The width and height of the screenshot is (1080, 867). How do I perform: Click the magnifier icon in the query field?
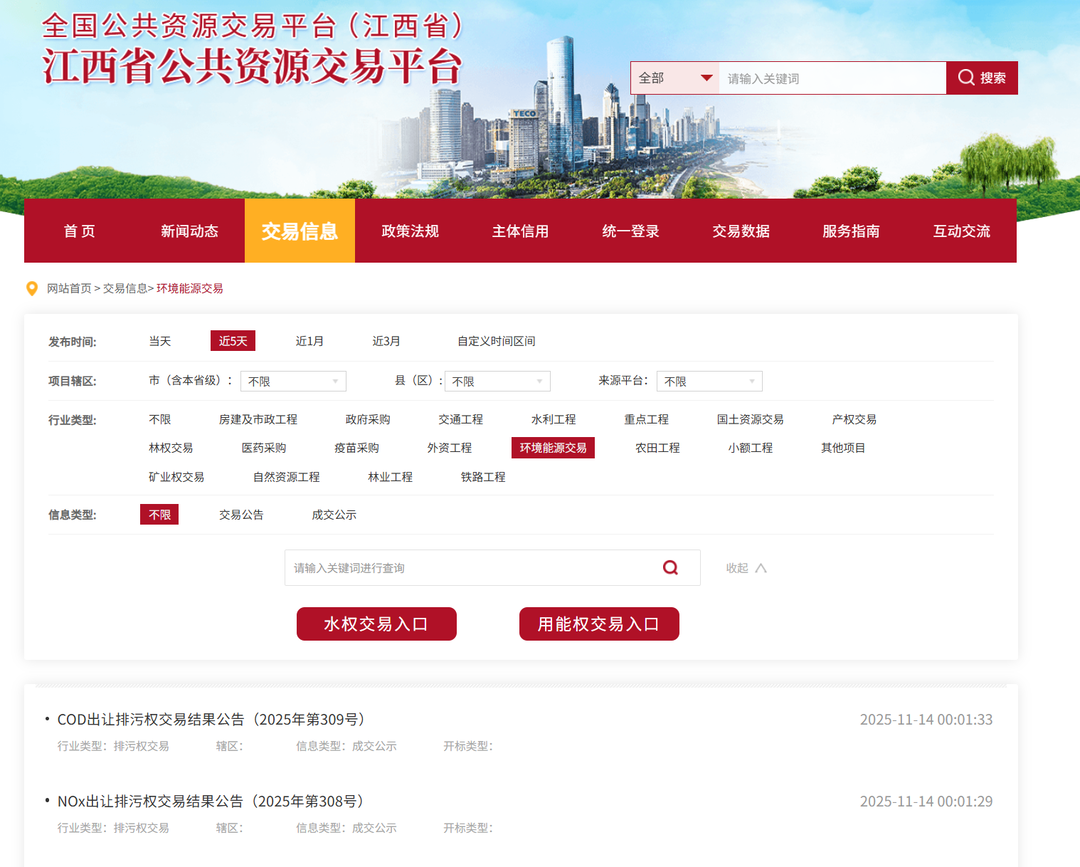(670, 567)
